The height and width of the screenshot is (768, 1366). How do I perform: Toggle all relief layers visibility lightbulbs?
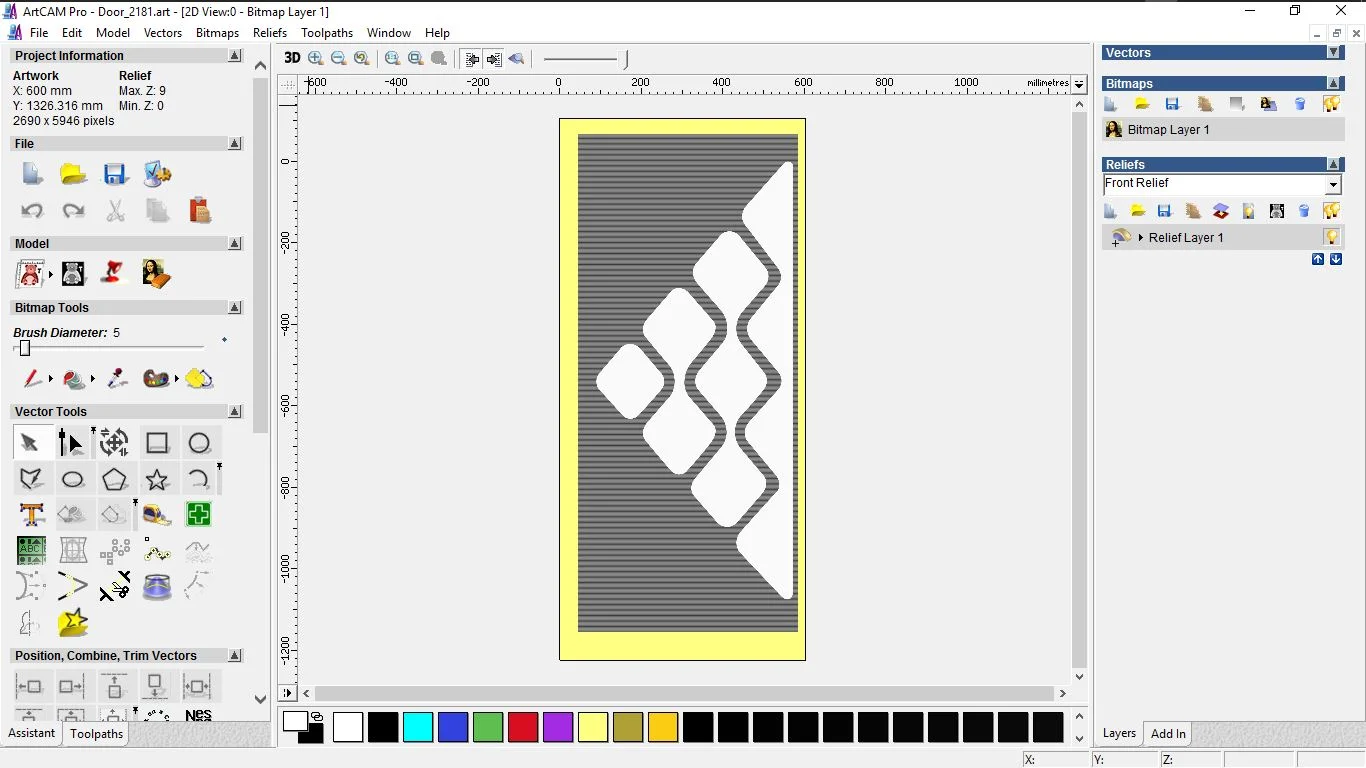[x=1331, y=211]
